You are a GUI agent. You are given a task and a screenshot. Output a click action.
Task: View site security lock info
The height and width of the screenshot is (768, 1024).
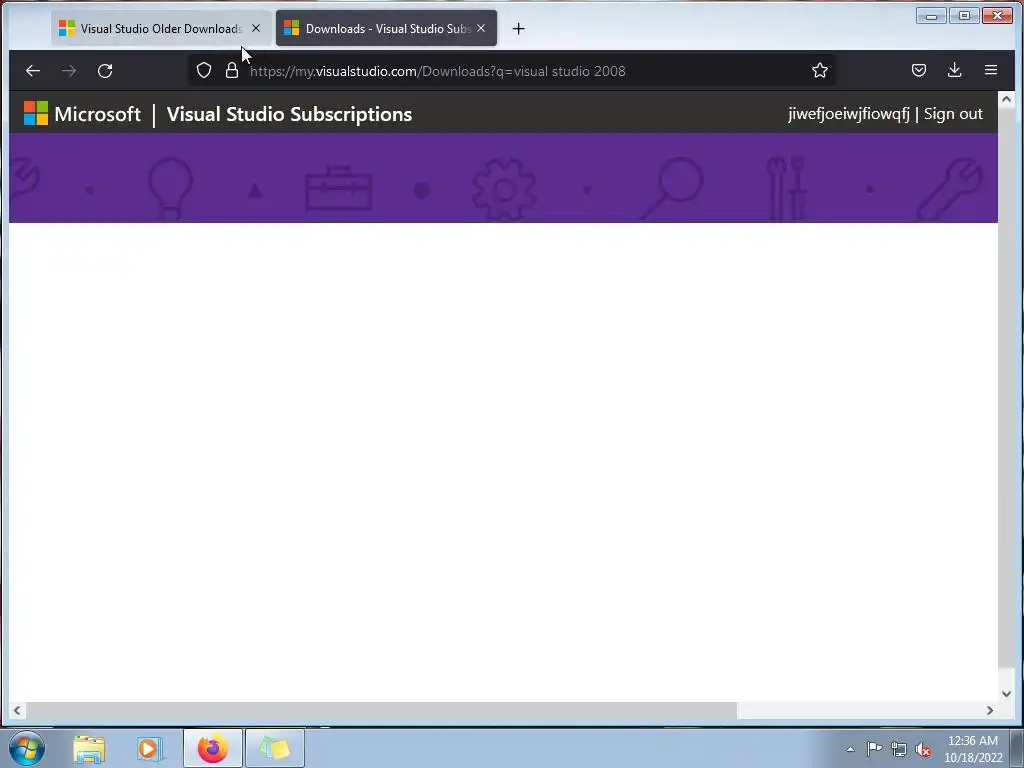(x=232, y=71)
